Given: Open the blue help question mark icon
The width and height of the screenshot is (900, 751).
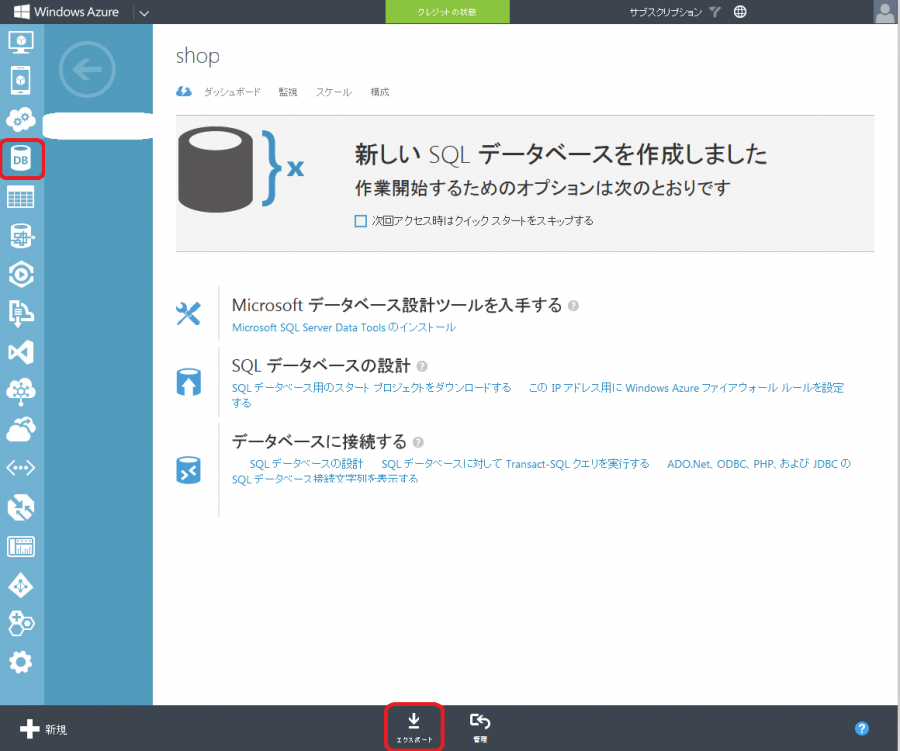Looking at the screenshot, I should (x=862, y=729).
